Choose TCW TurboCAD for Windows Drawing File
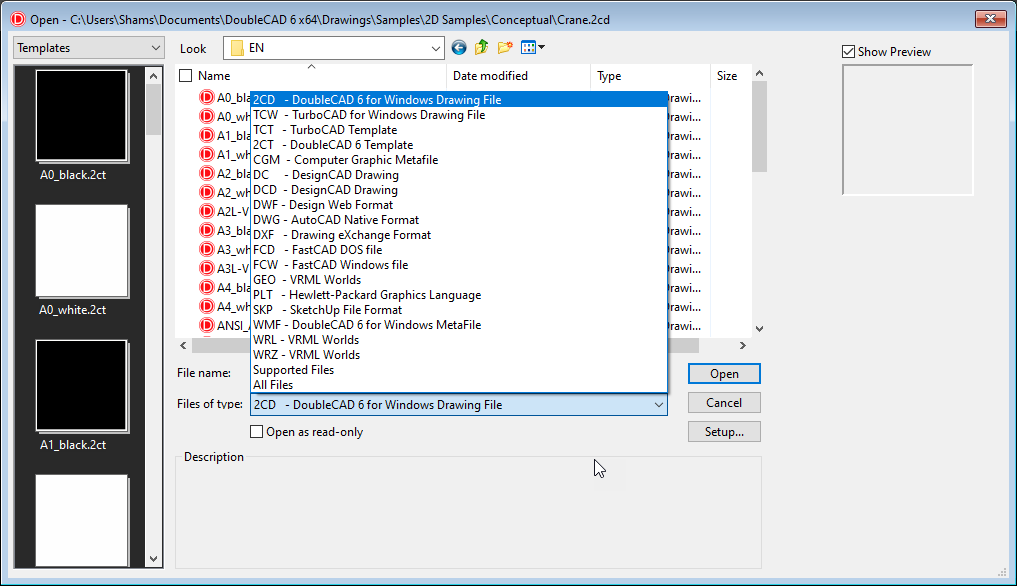 pyautogui.click(x=459, y=115)
